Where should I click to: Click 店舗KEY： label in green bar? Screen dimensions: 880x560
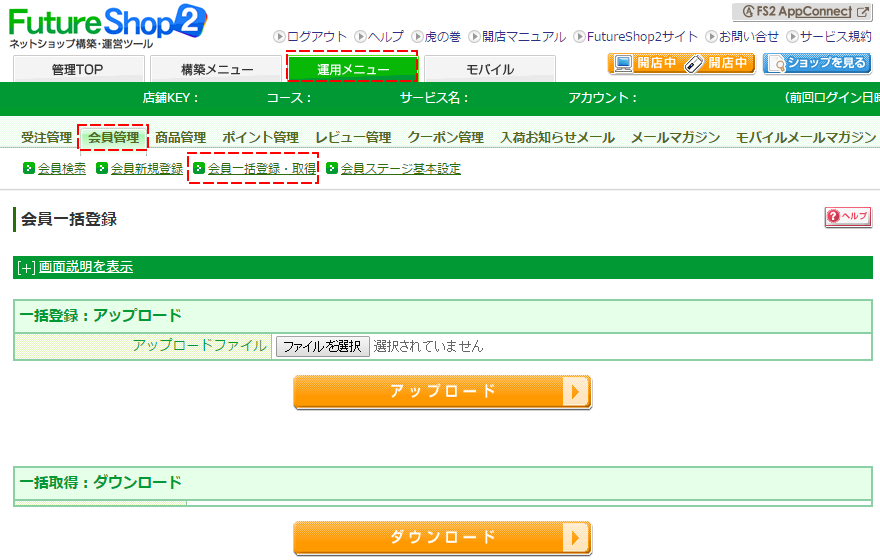pyautogui.click(x=171, y=98)
